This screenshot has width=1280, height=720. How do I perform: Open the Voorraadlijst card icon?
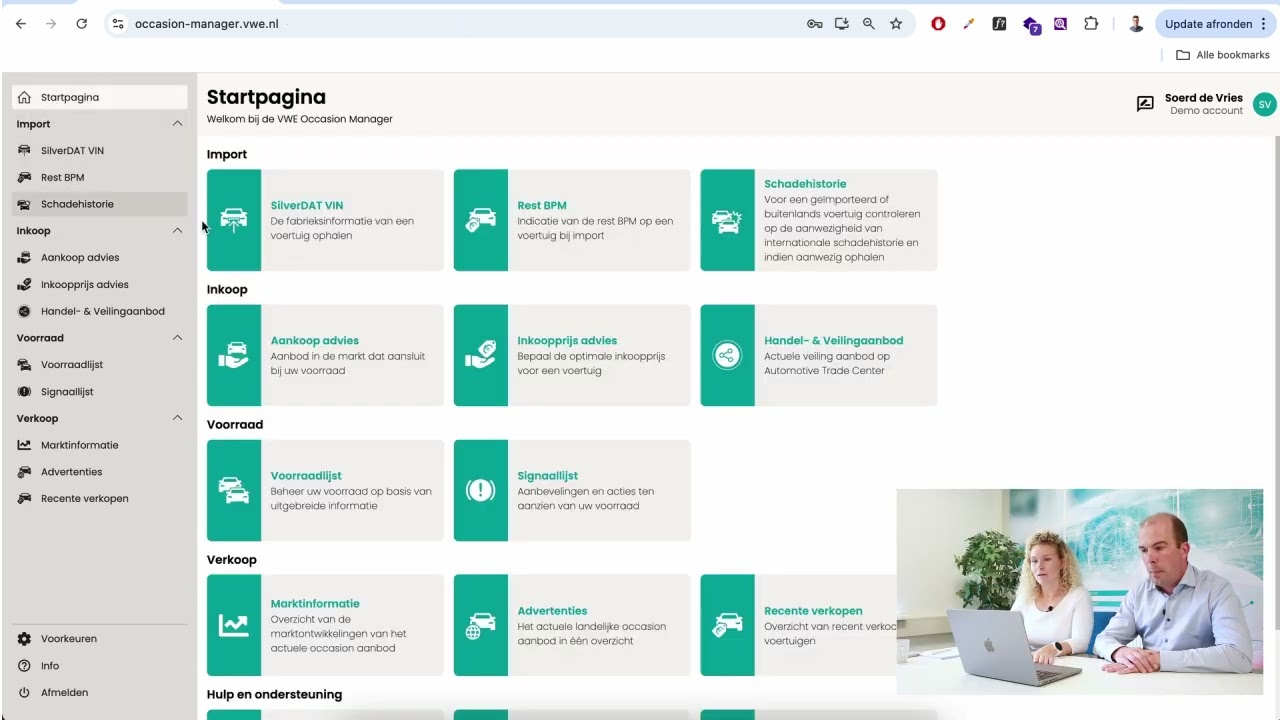click(x=234, y=490)
